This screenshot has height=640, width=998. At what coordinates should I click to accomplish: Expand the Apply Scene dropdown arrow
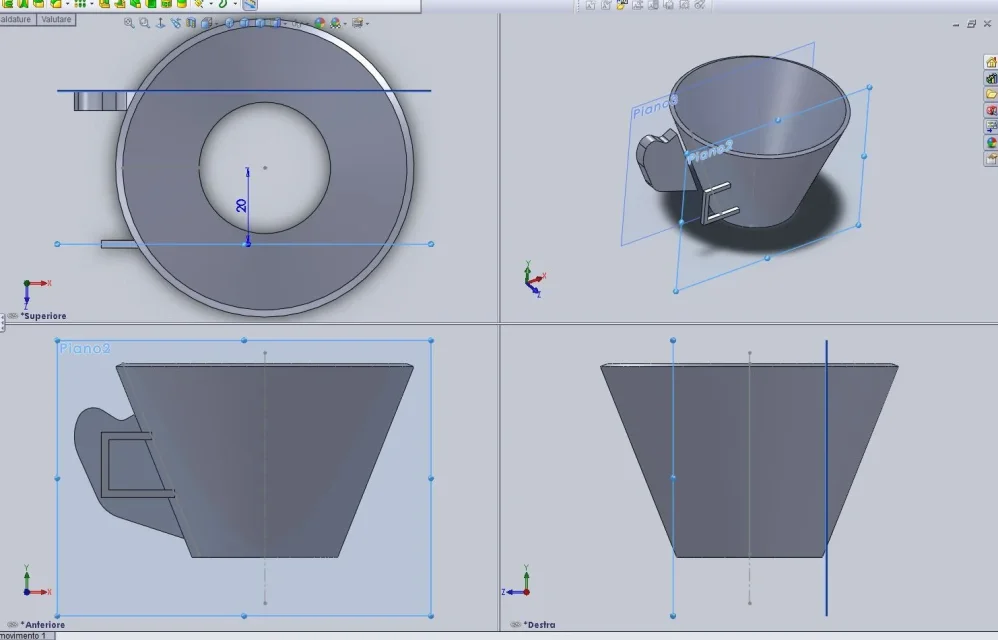coord(345,24)
